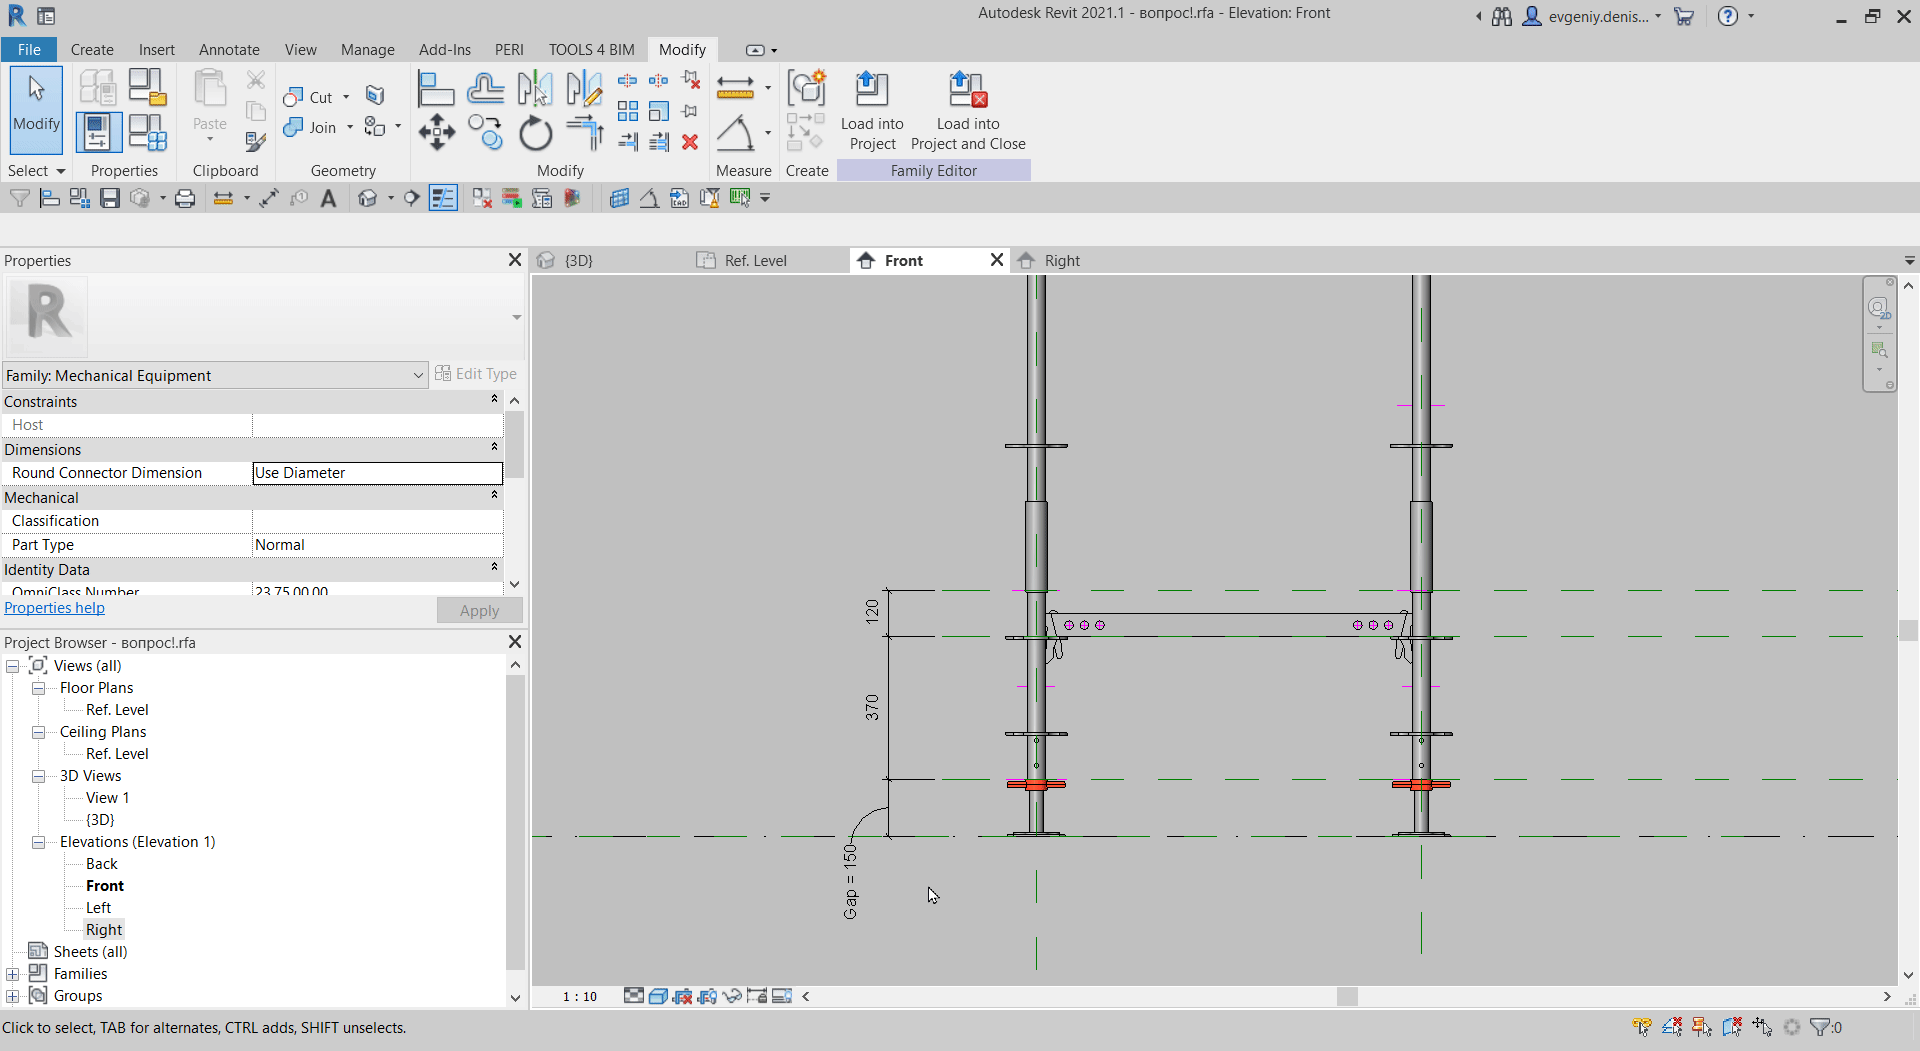The height and width of the screenshot is (1051, 1920).
Task: Click the Align tool icon
Action: point(436,89)
